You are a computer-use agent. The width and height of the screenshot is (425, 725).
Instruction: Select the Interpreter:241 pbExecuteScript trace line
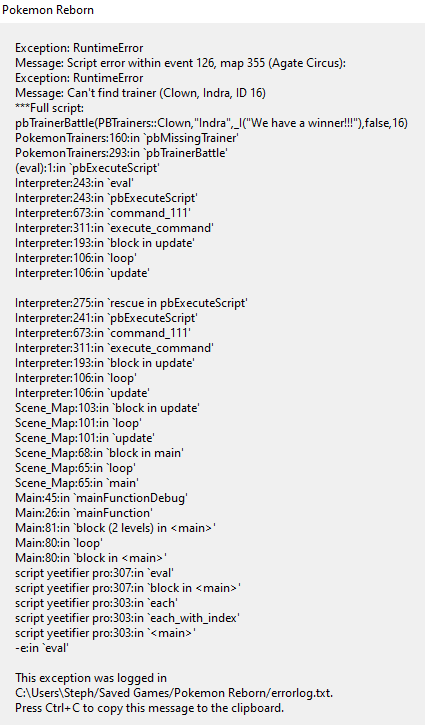click(x=106, y=318)
